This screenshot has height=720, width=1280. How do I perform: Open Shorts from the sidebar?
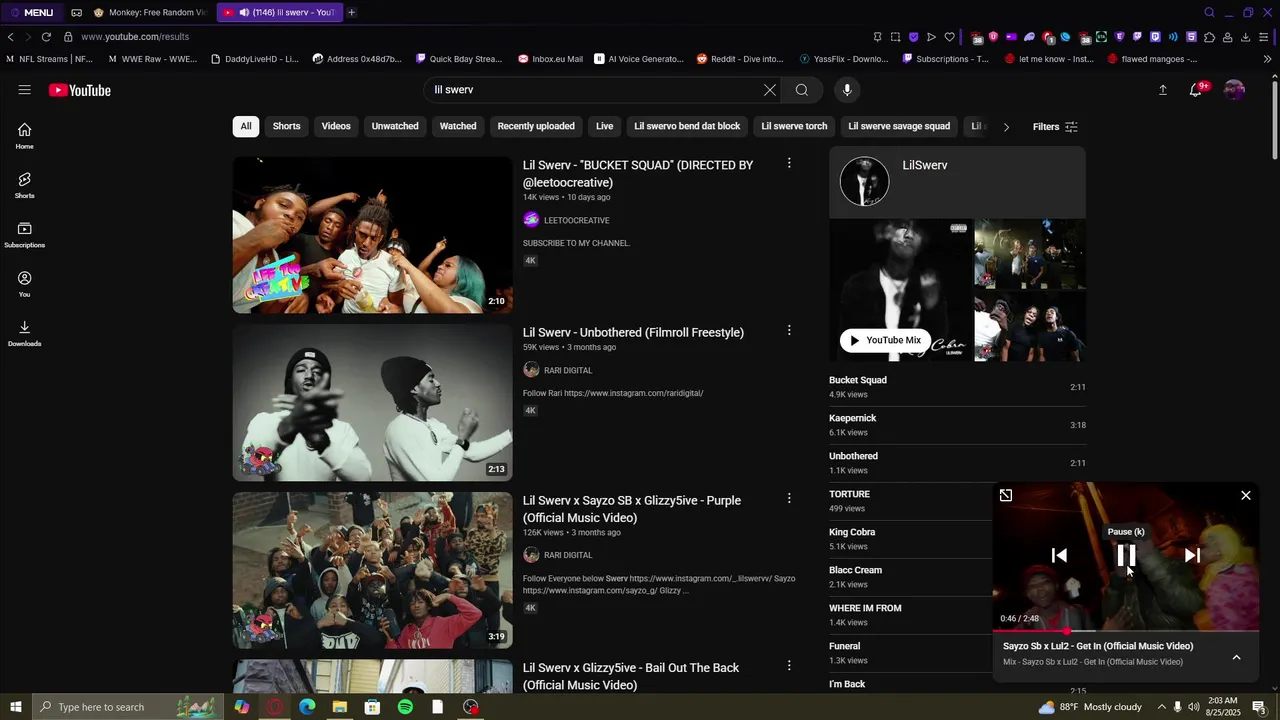[x=24, y=185]
